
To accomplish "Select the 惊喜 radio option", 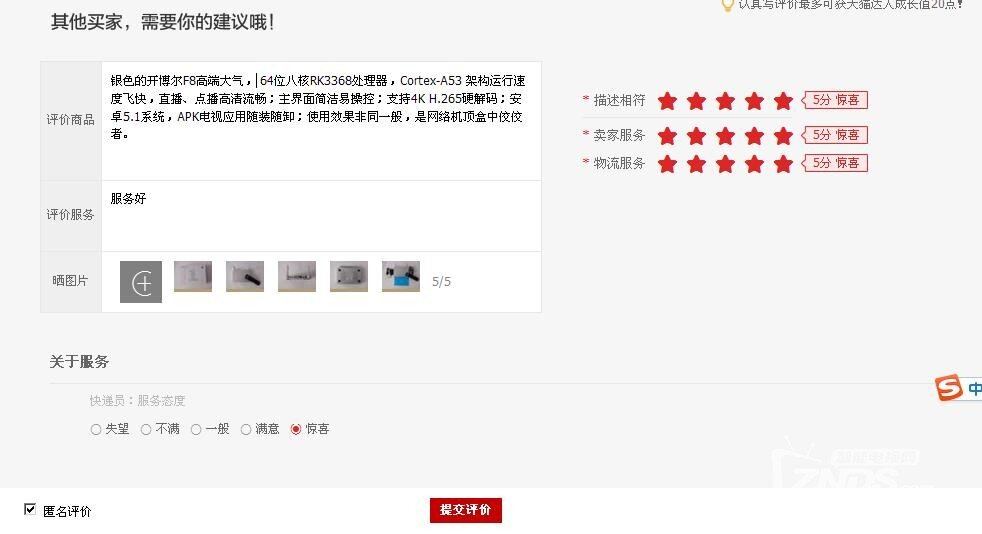I will [296, 429].
